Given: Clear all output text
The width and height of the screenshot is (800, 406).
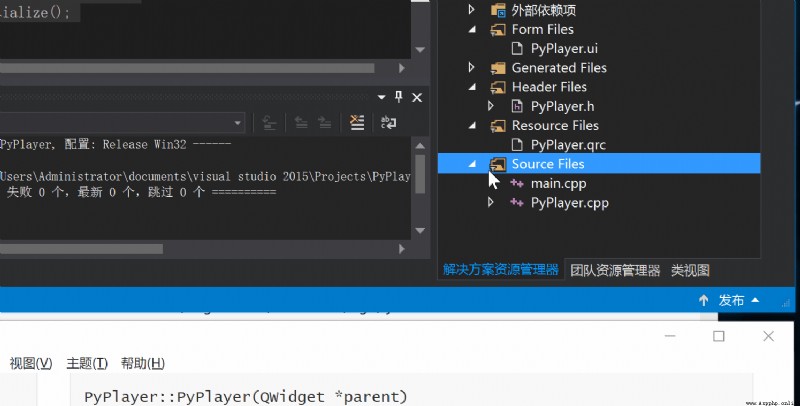Looking at the screenshot, I should coord(357,122).
